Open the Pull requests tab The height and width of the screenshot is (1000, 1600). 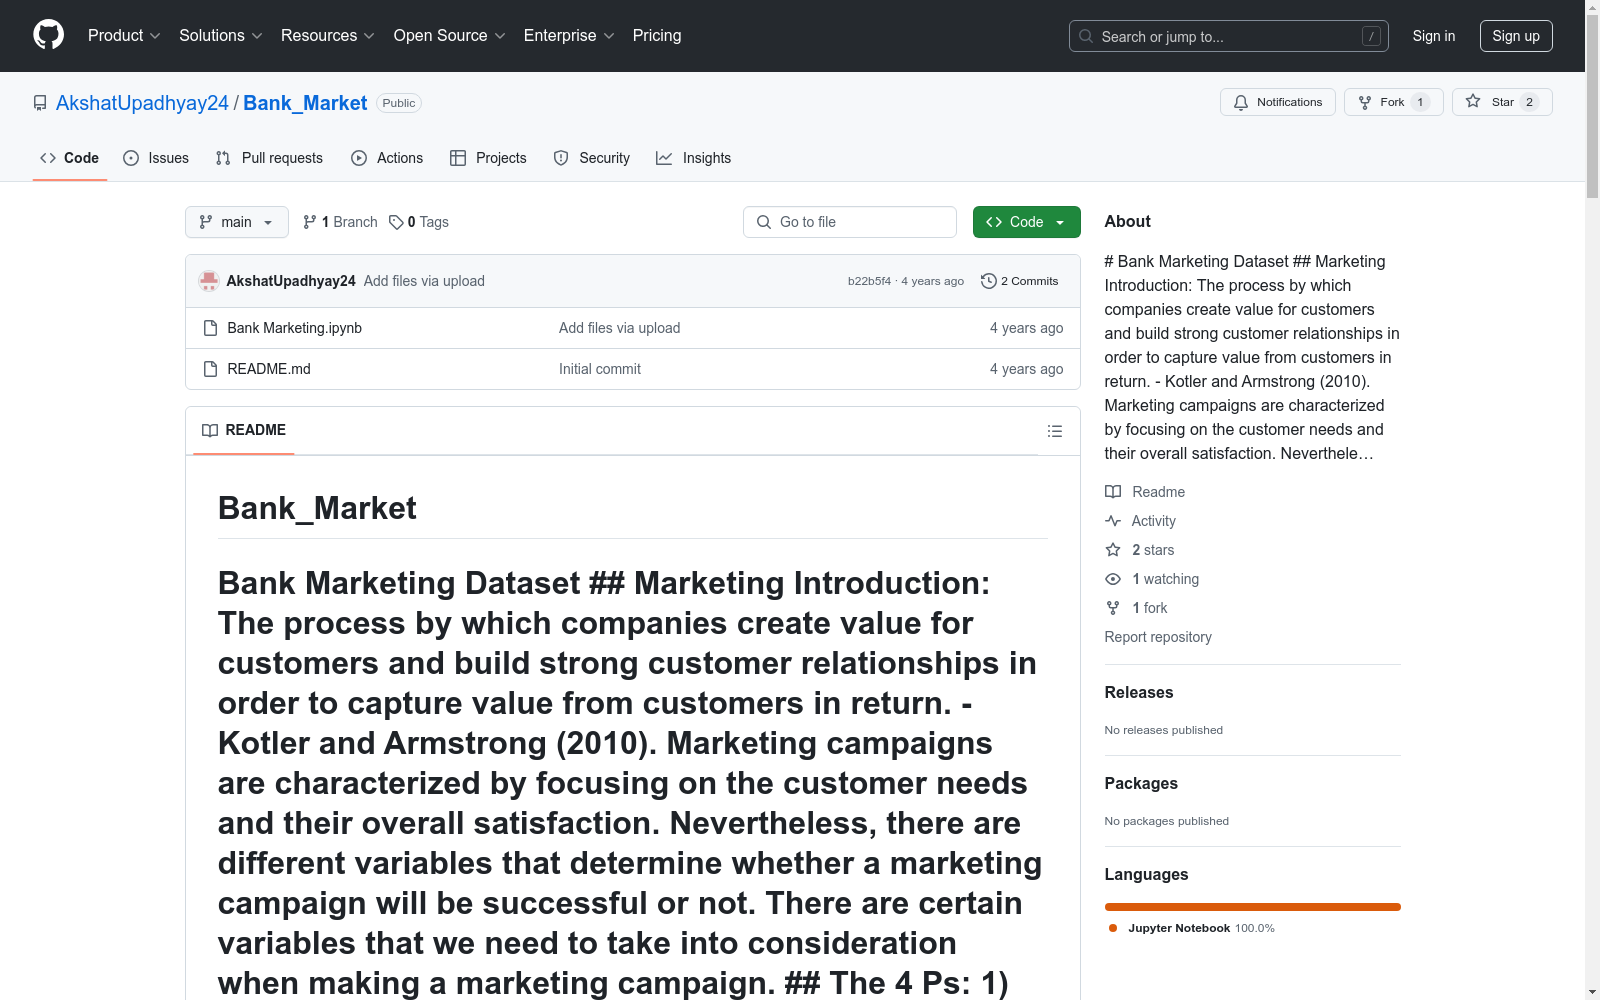point(269,158)
